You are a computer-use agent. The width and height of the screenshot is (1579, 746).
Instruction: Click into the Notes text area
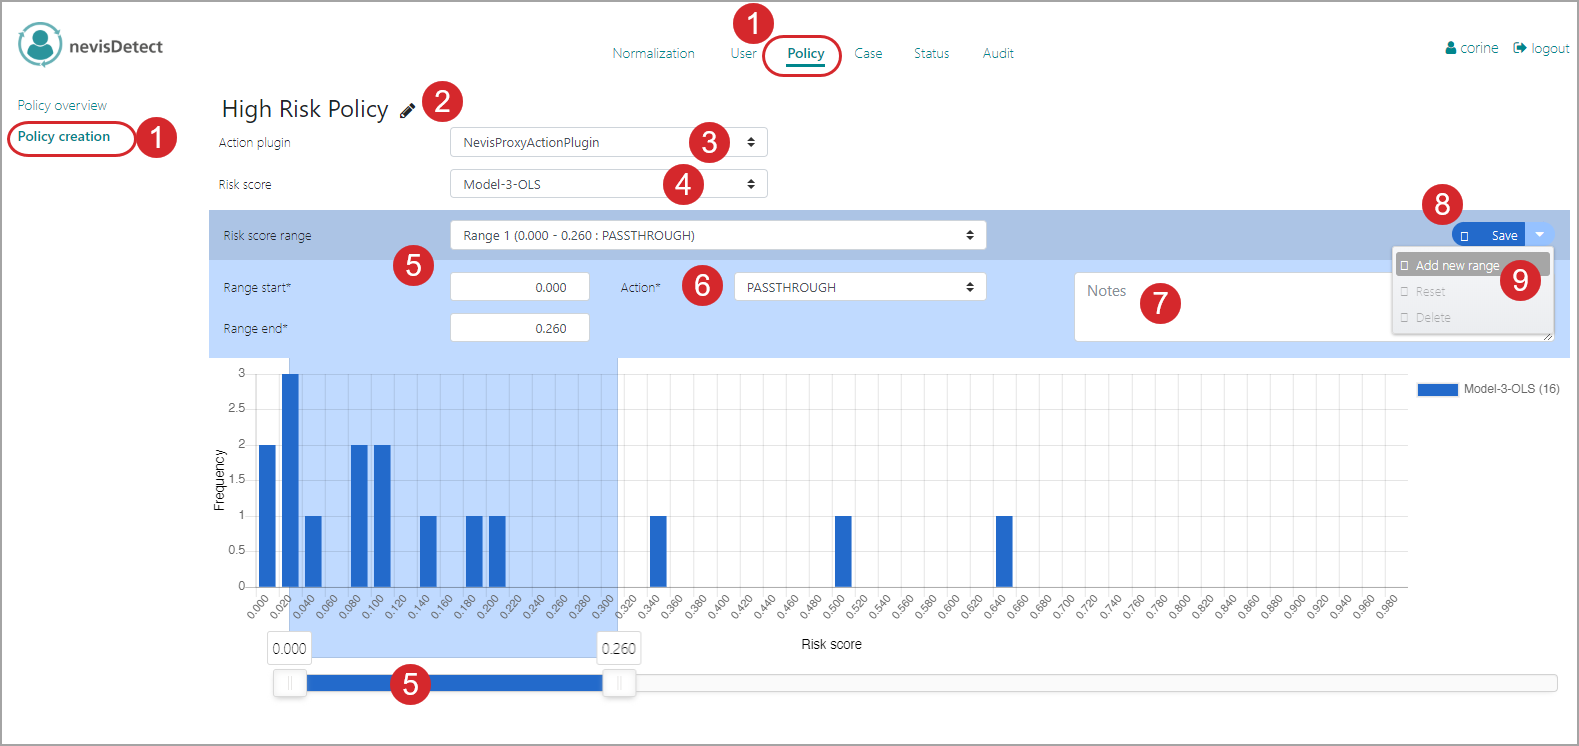click(1230, 315)
